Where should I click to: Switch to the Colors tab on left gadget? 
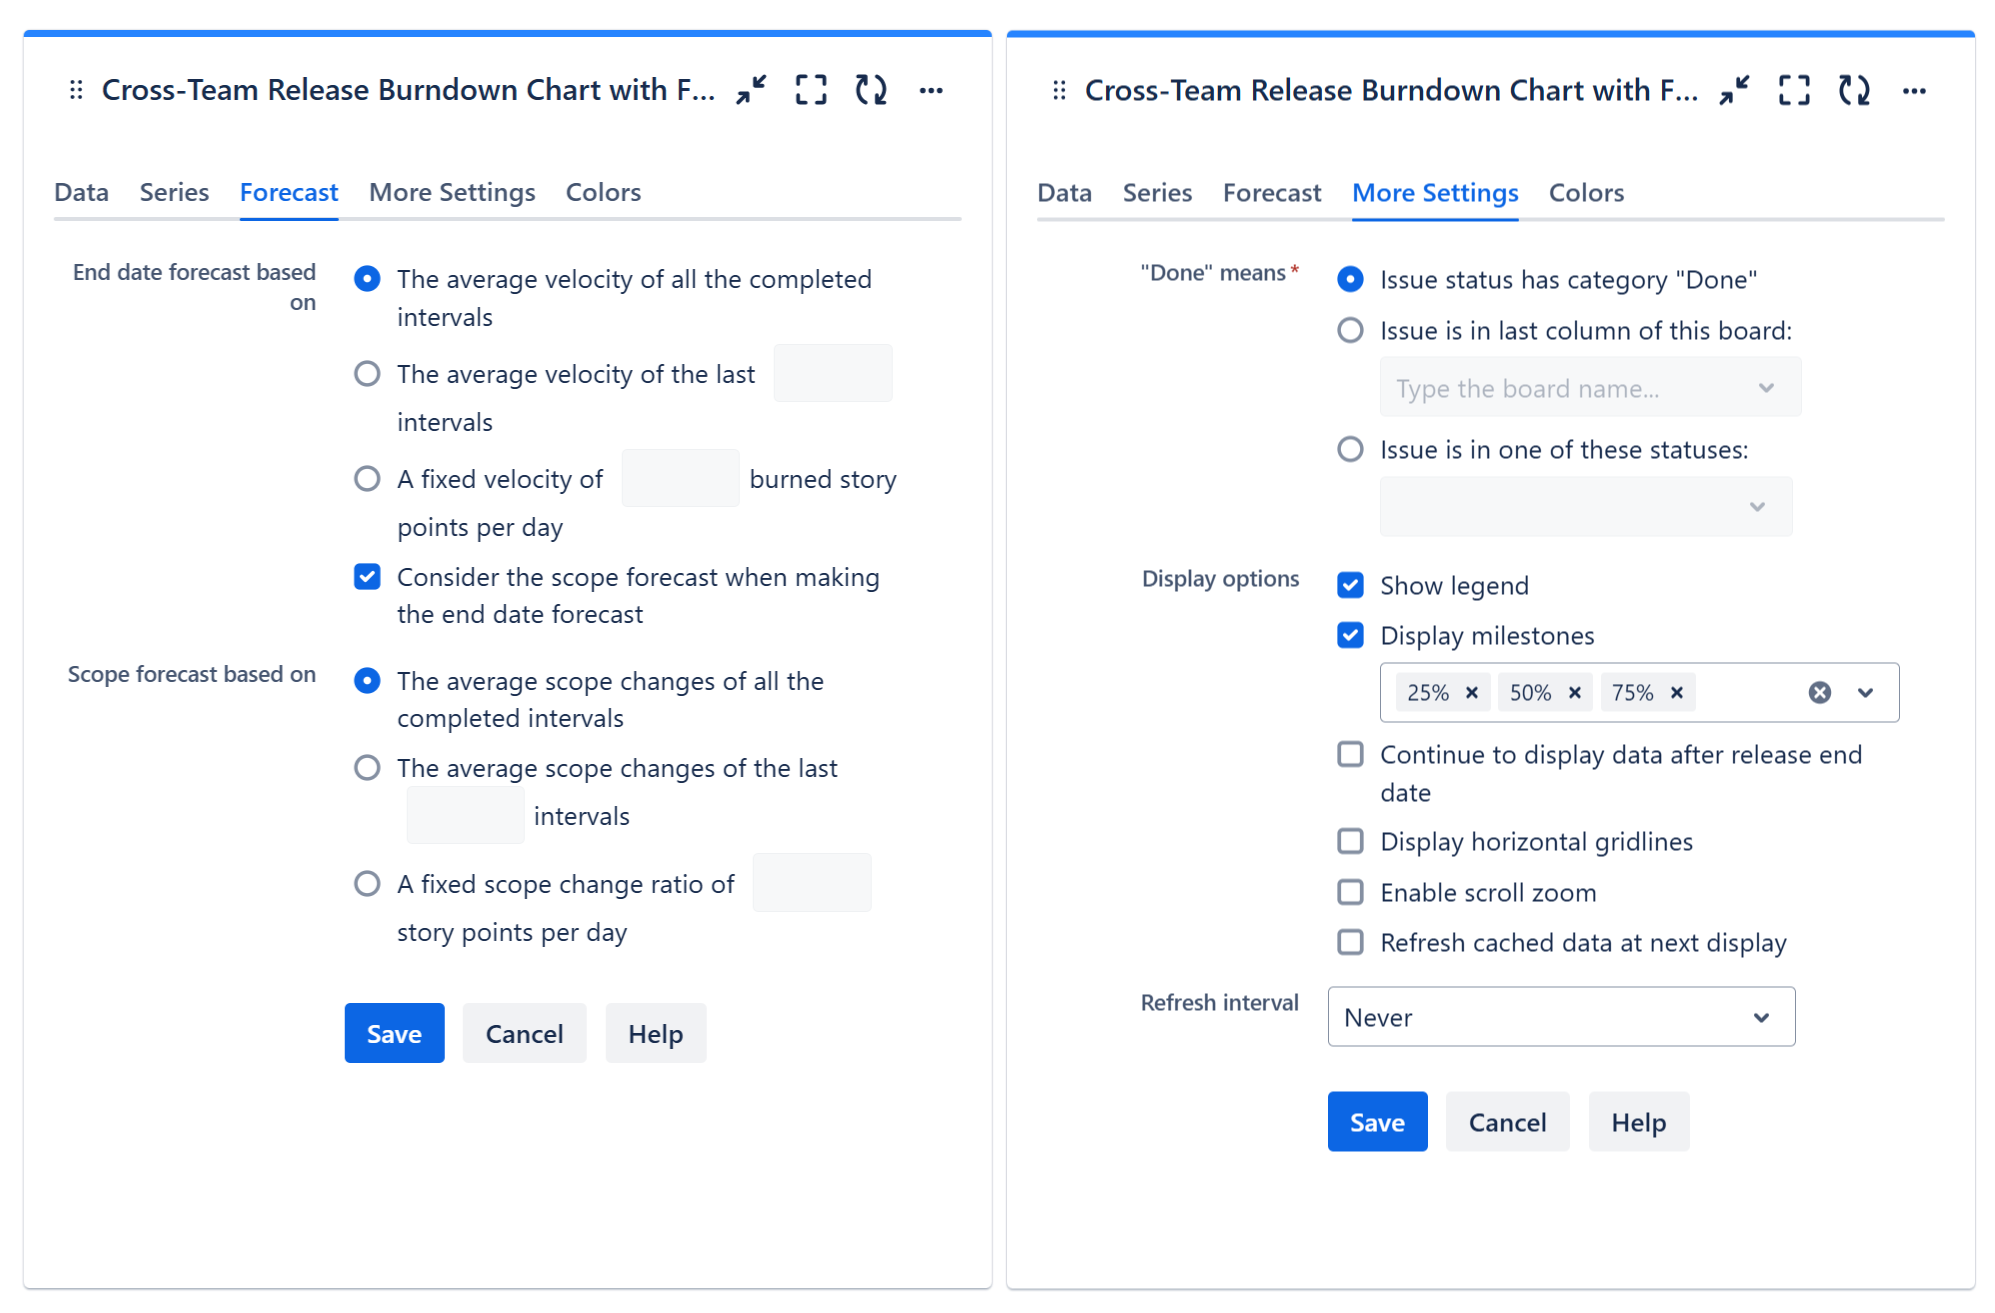point(602,192)
